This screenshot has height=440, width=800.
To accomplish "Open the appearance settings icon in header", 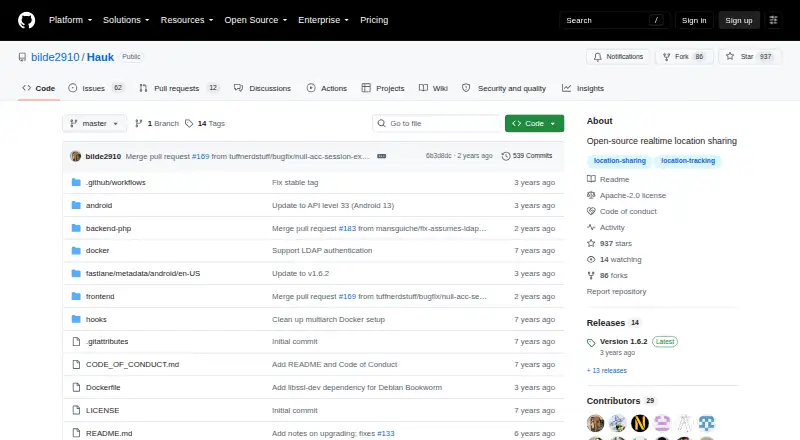I will tap(773, 20).
